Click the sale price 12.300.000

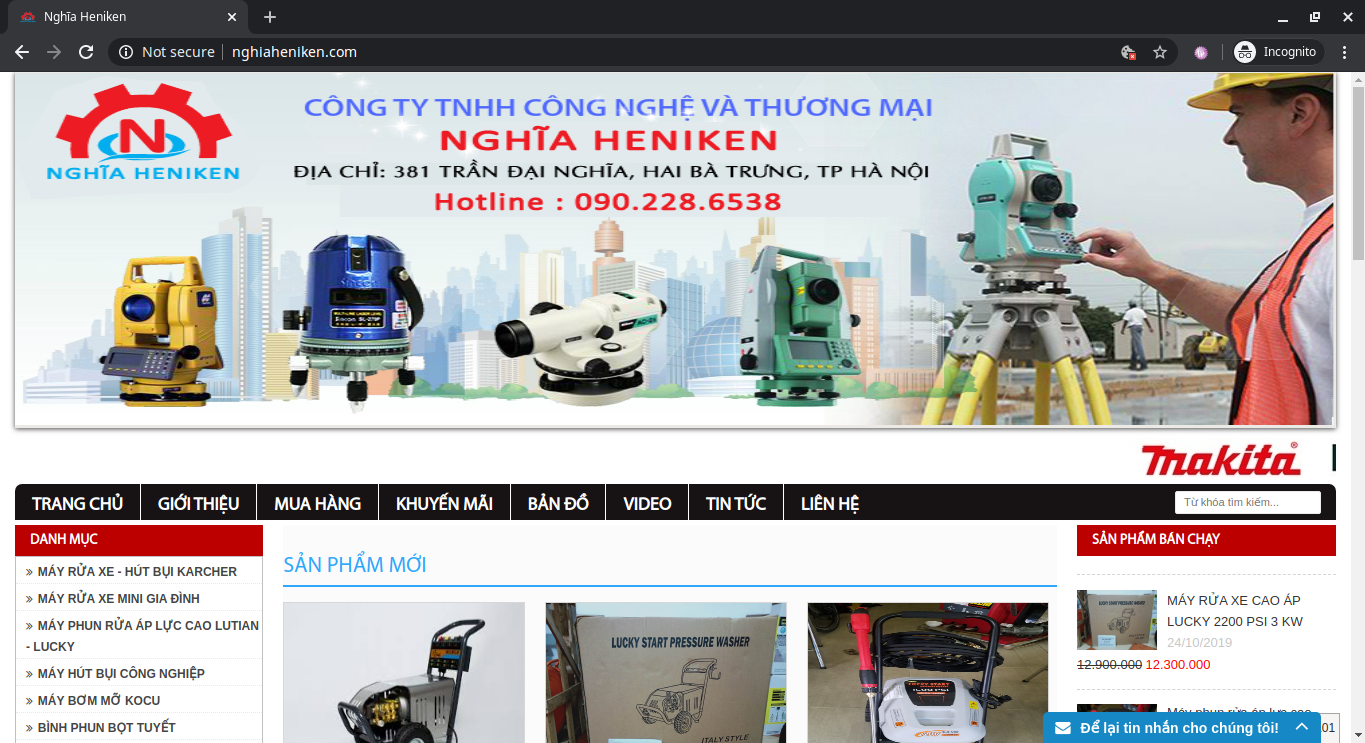pos(1177,665)
